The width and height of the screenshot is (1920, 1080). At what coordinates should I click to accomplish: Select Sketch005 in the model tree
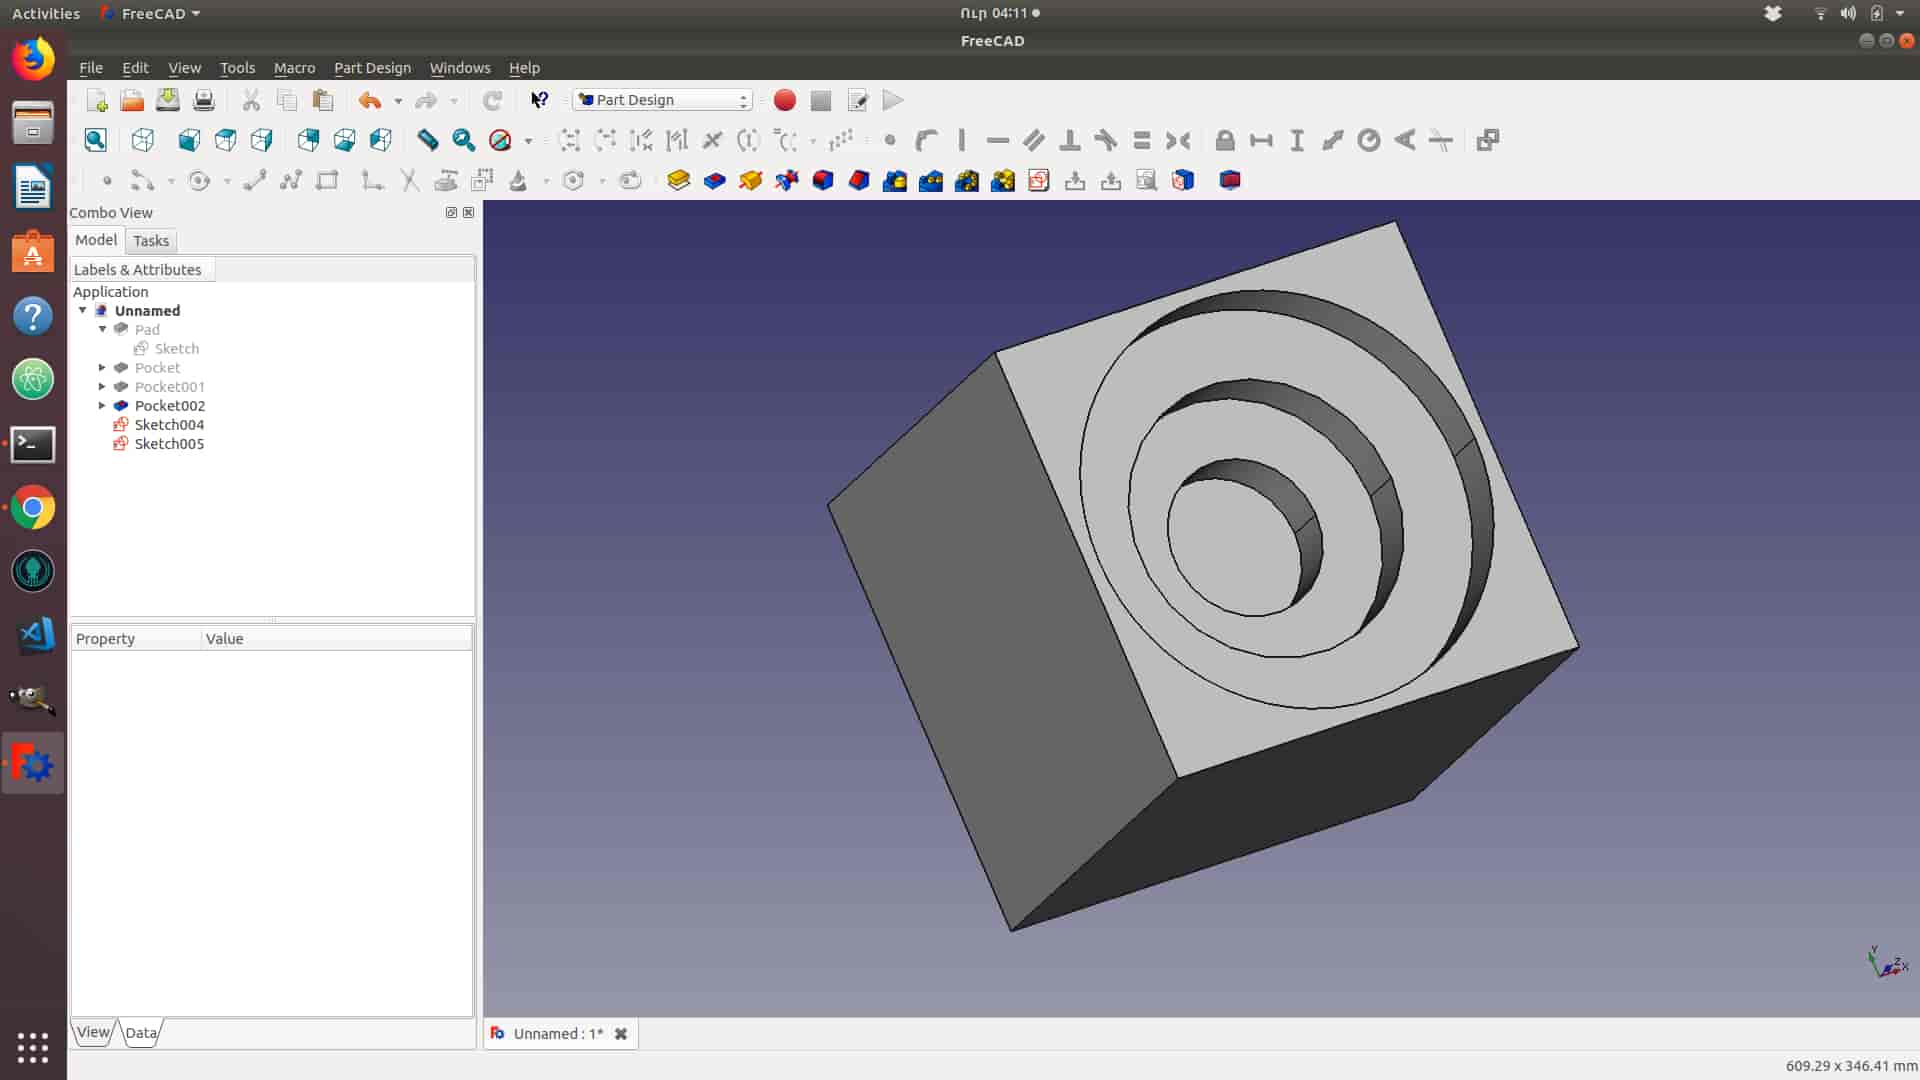tap(169, 443)
